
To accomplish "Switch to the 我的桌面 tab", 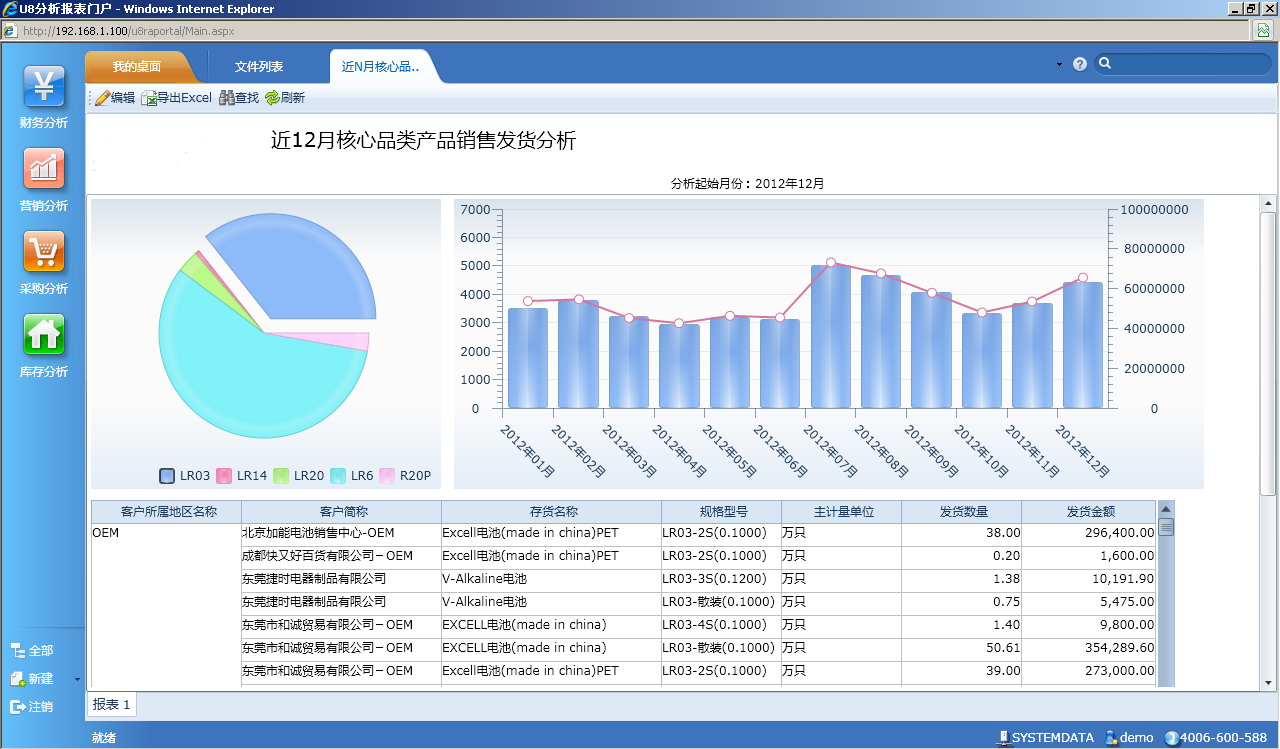I will click(x=137, y=67).
